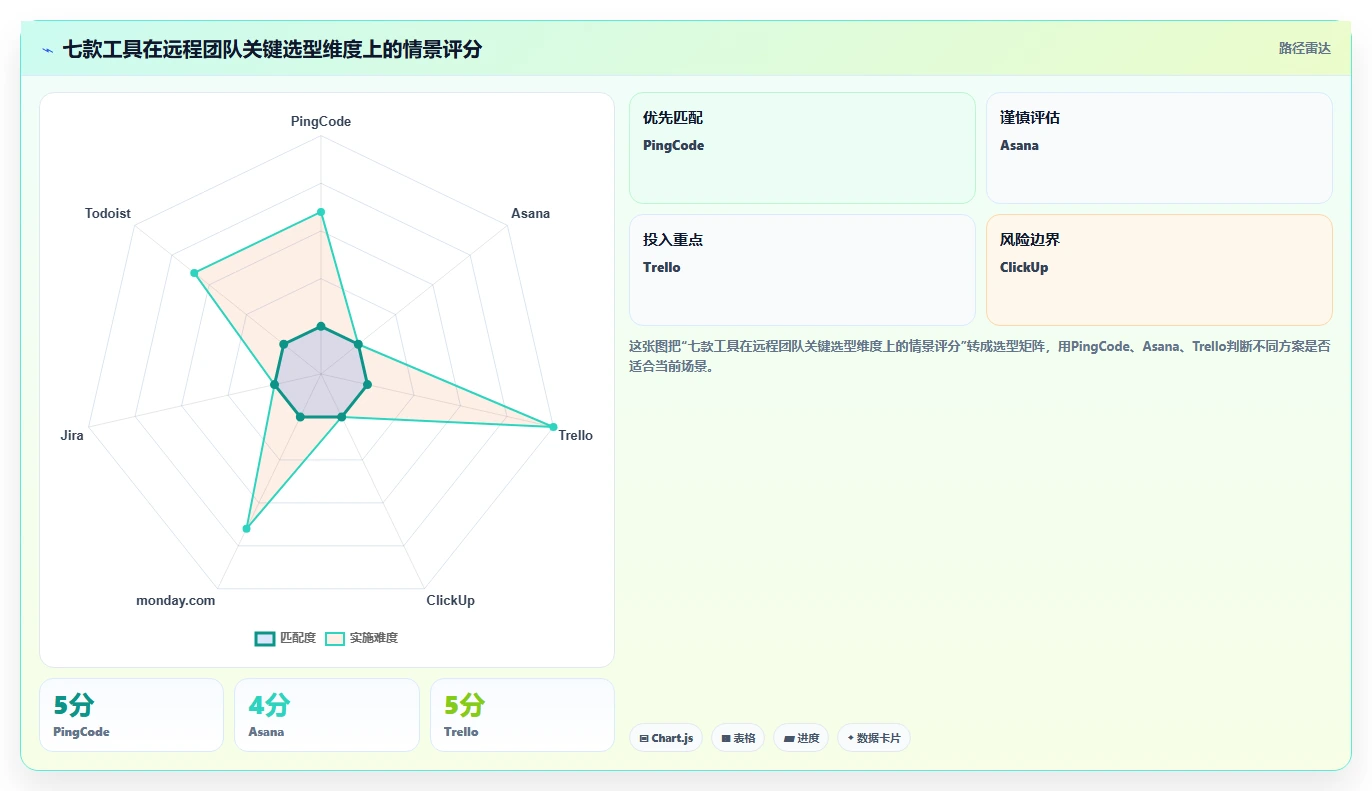
Task: Click the 5分 PingCode score card
Action: (x=131, y=715)
